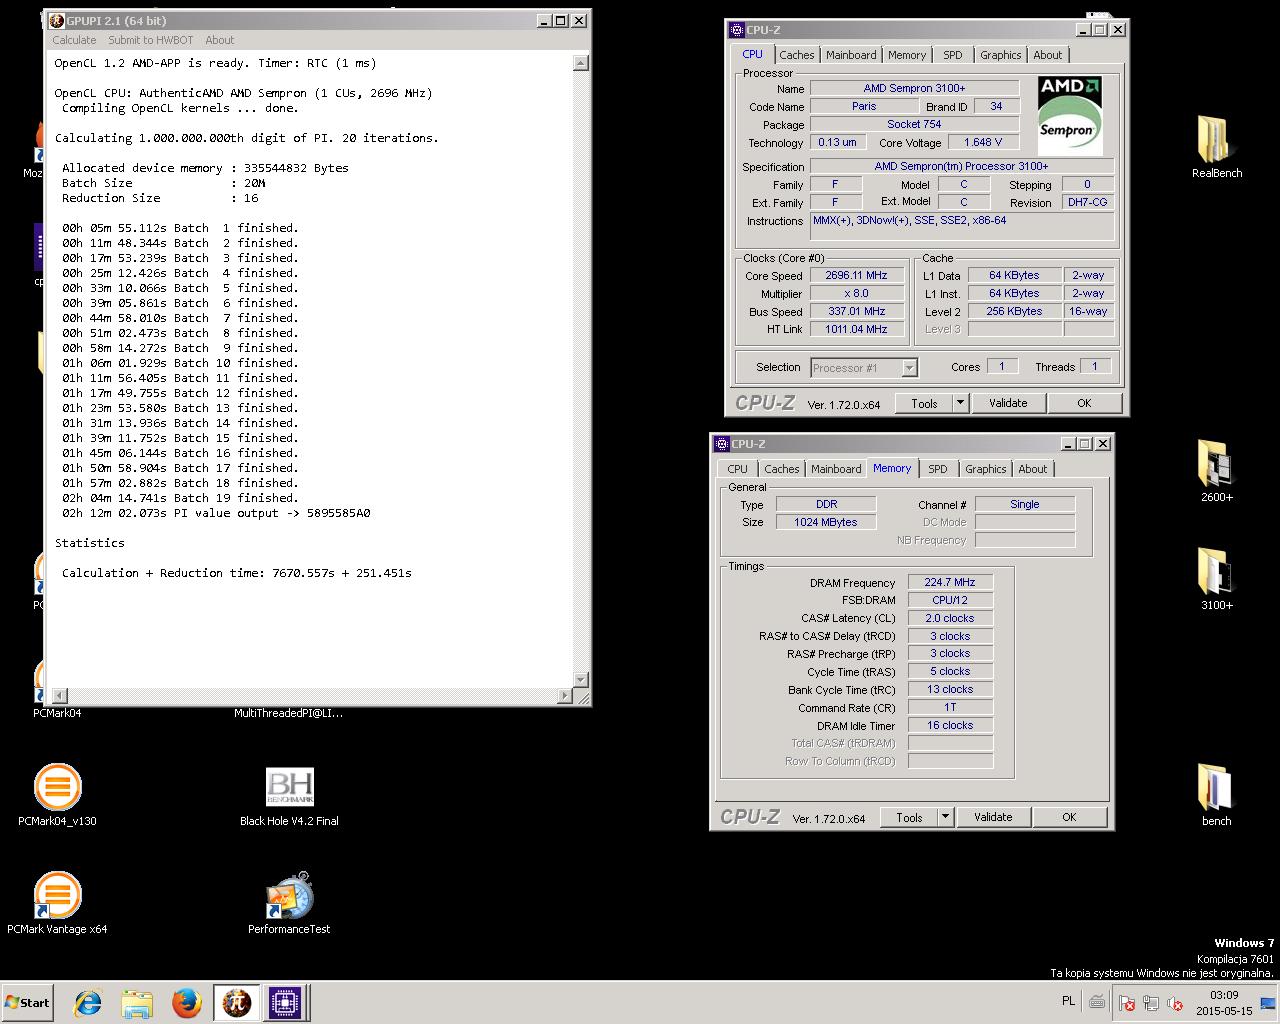Click the DRAM Frequency 224.7 MHz value
This screenshot has height=1024, width=1280.
(x=950, y=582)
